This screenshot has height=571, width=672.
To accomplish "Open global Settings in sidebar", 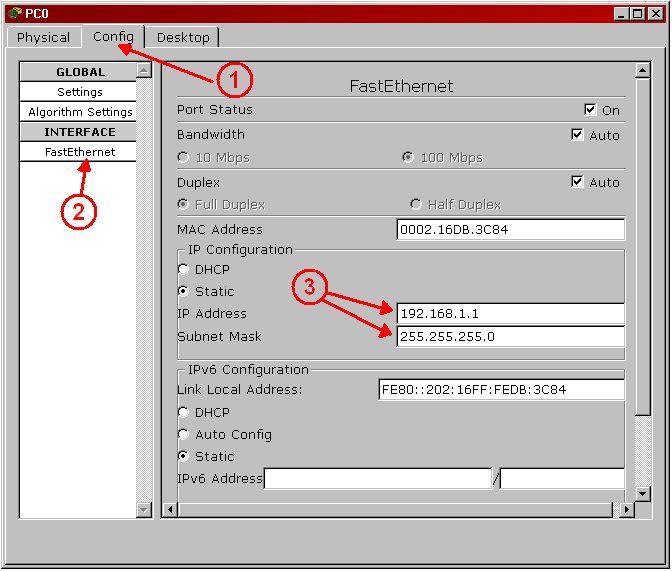I will pos(79,92).
